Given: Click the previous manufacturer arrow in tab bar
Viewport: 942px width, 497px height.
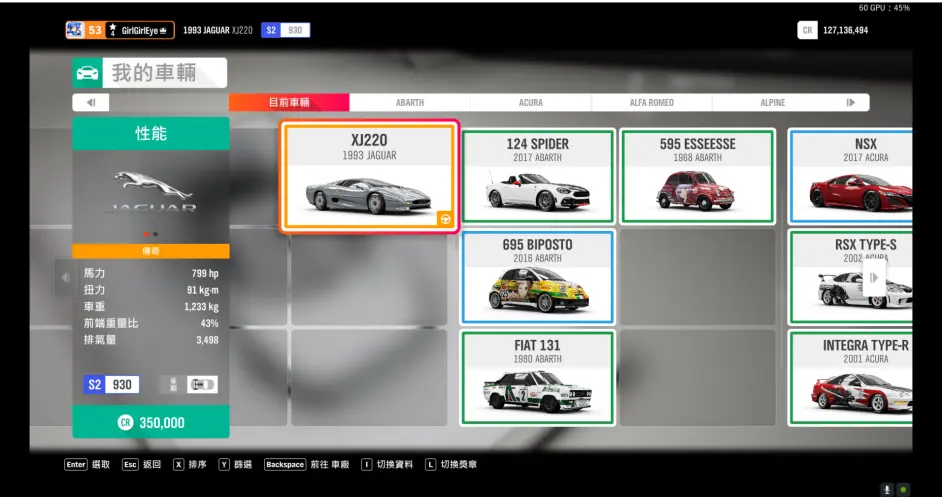Looking at the screenshot, I should tap(91, 103).
